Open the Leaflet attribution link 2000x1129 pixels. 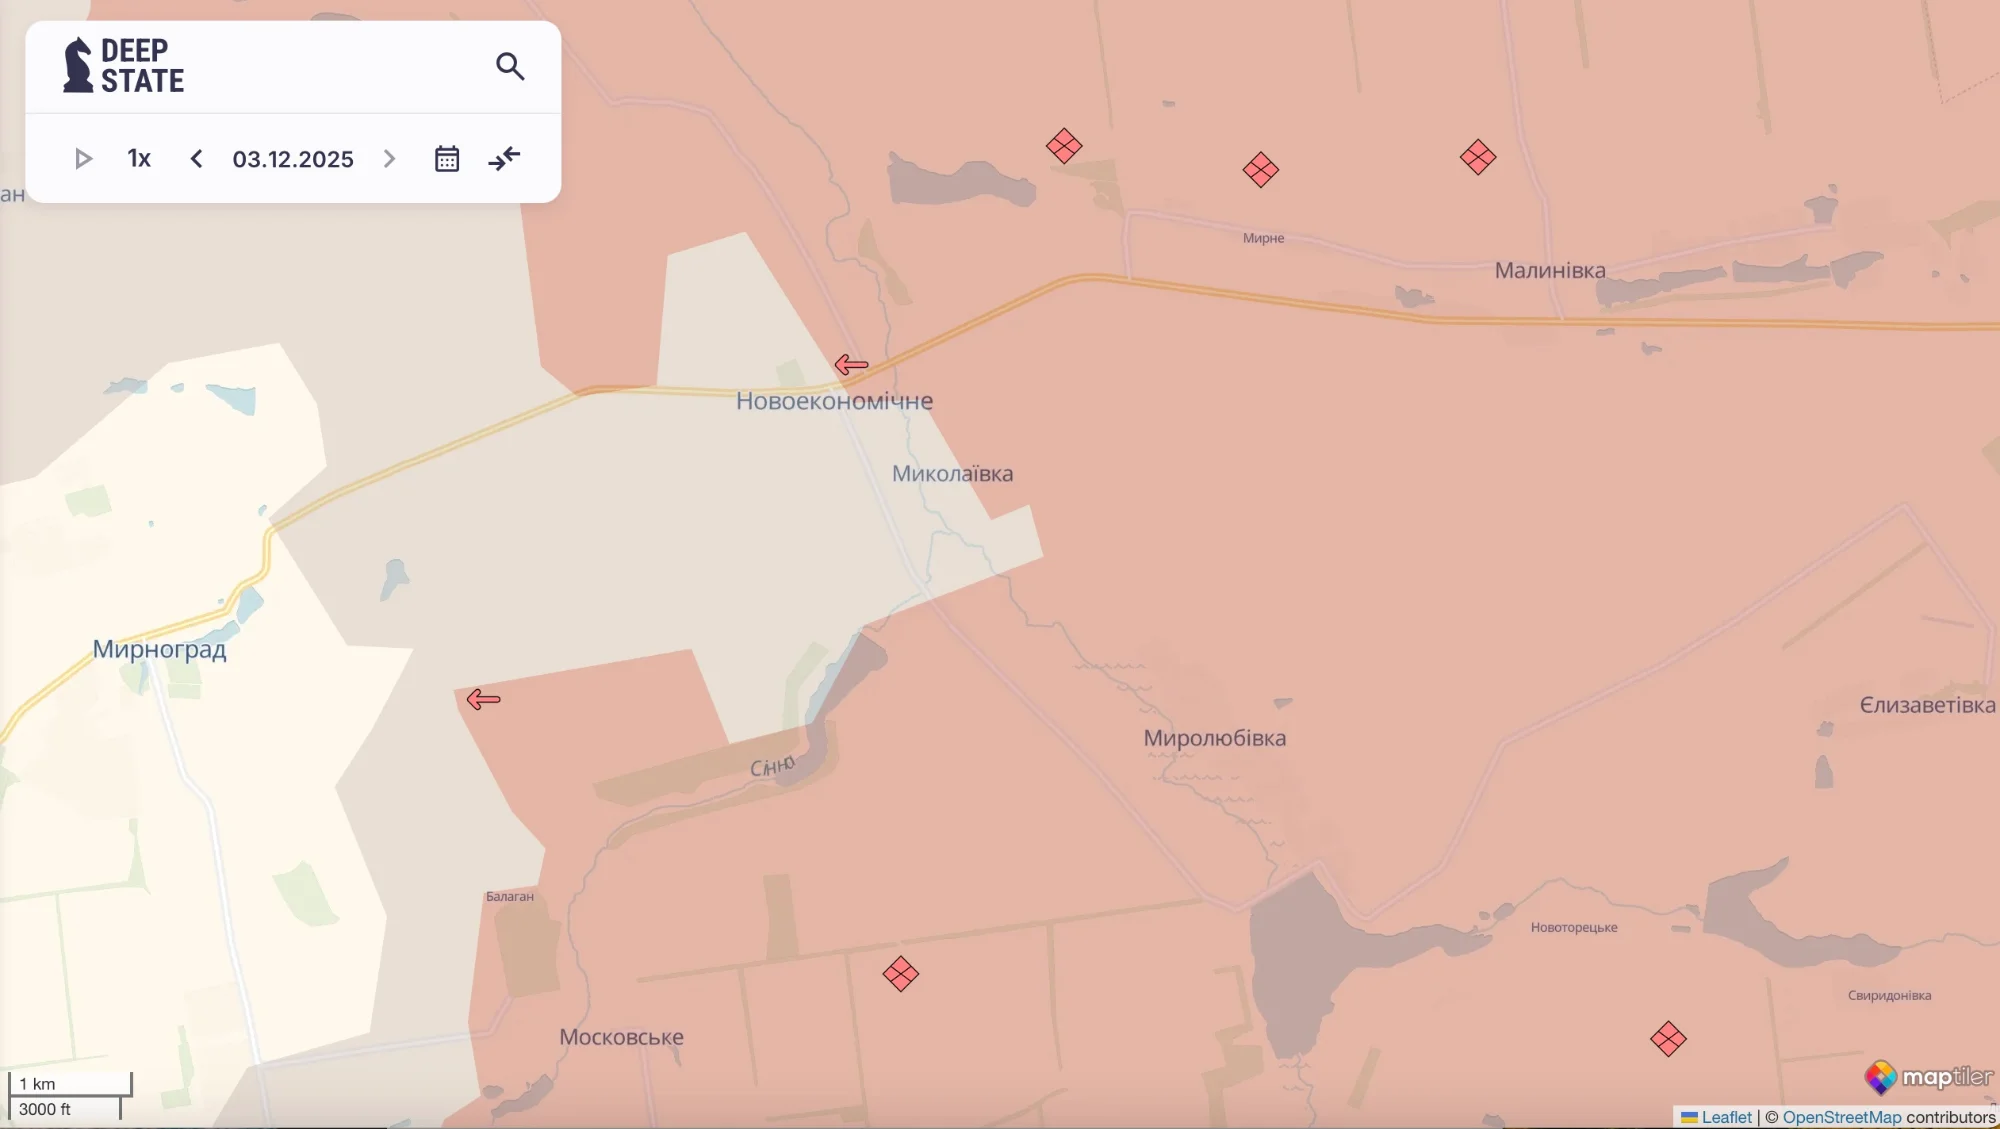[x=1726, y=1117]
